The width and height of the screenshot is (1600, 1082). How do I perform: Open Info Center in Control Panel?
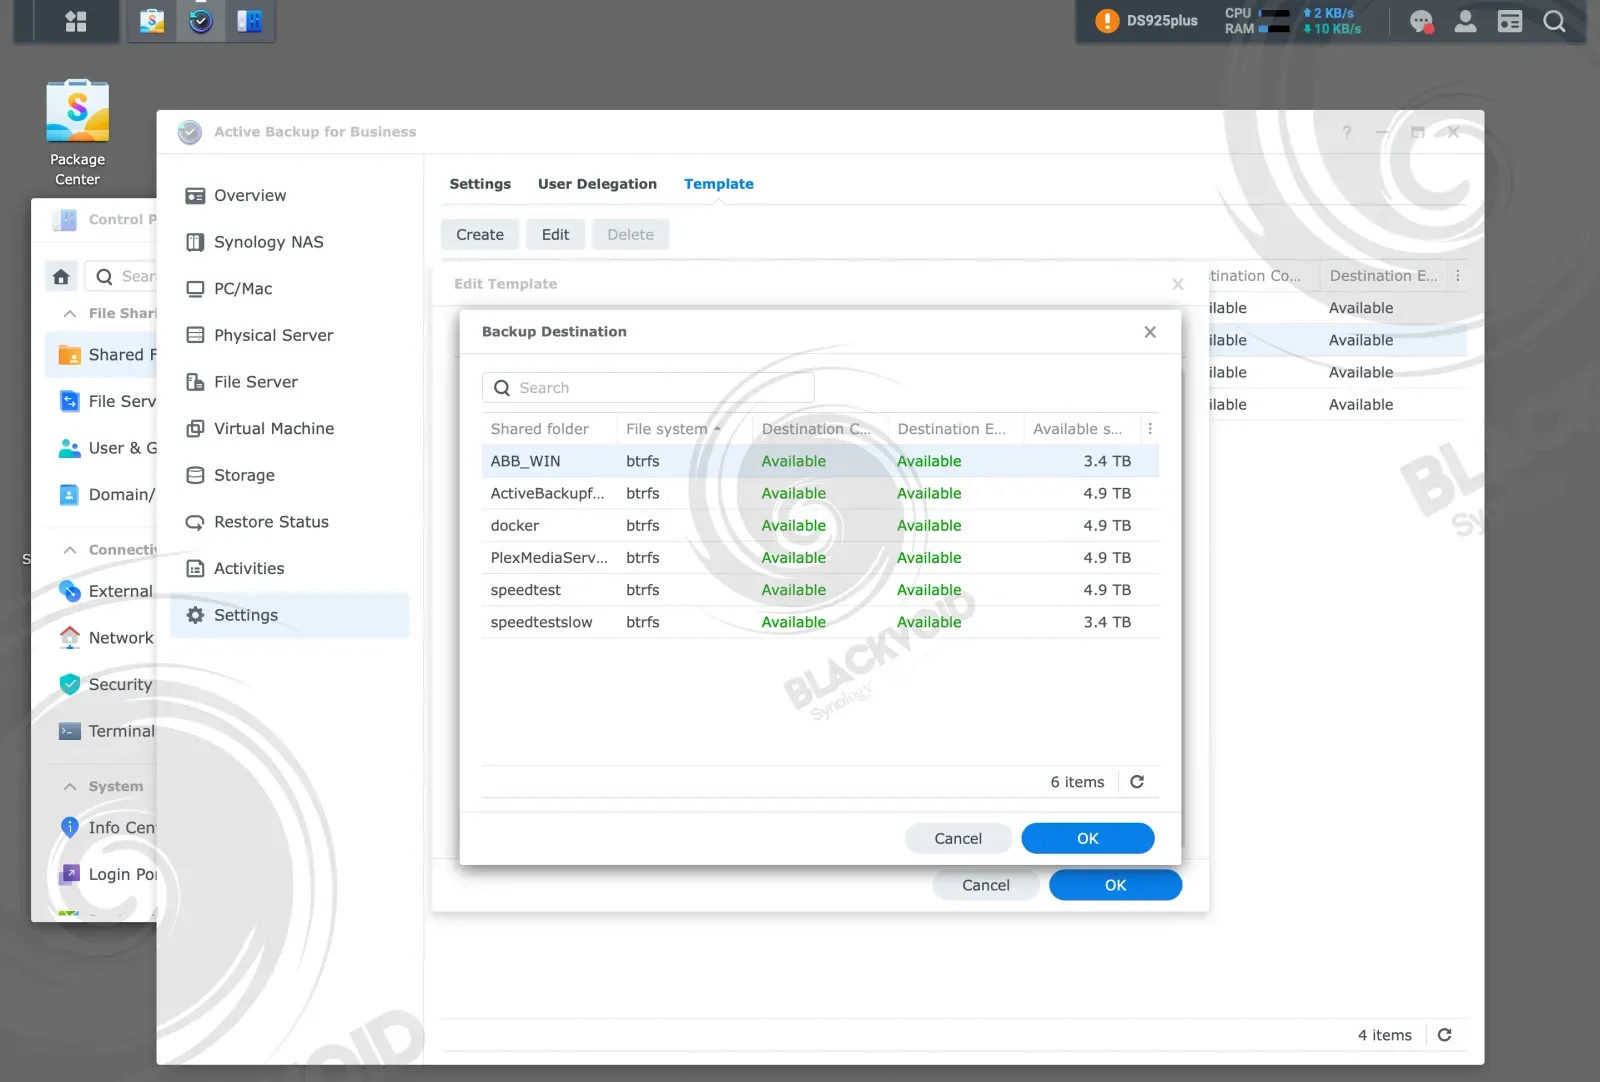[103, 828]
